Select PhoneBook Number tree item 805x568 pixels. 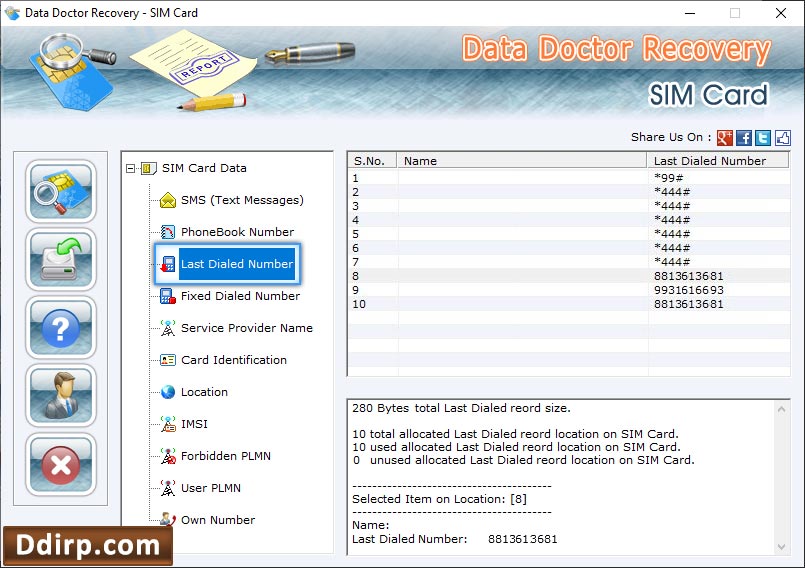[237, 232]
